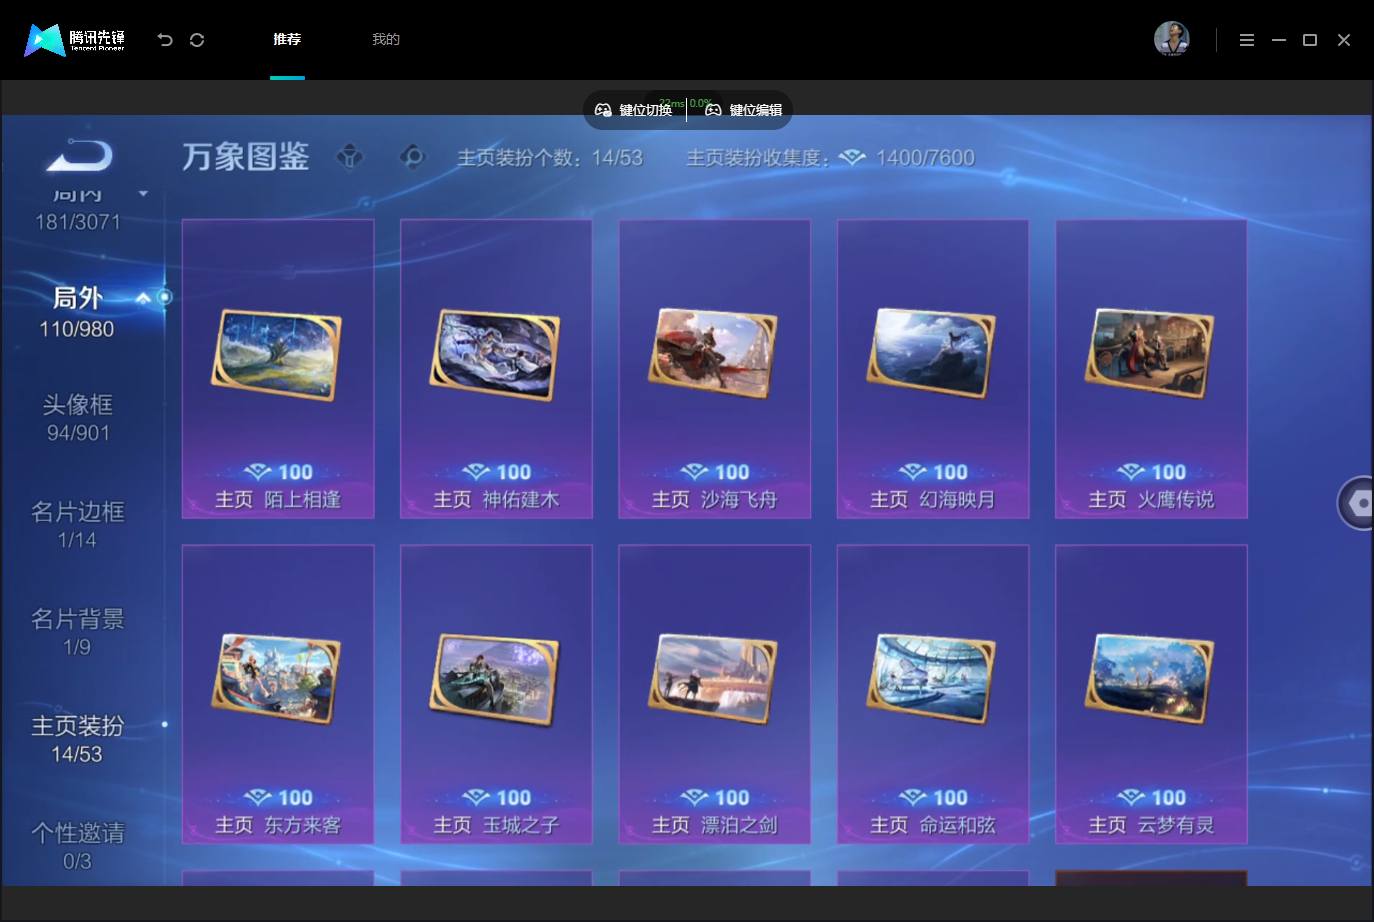Expand the 局内 category arrow
This screenshot has height=922, width=1374.
click(143, 193)
